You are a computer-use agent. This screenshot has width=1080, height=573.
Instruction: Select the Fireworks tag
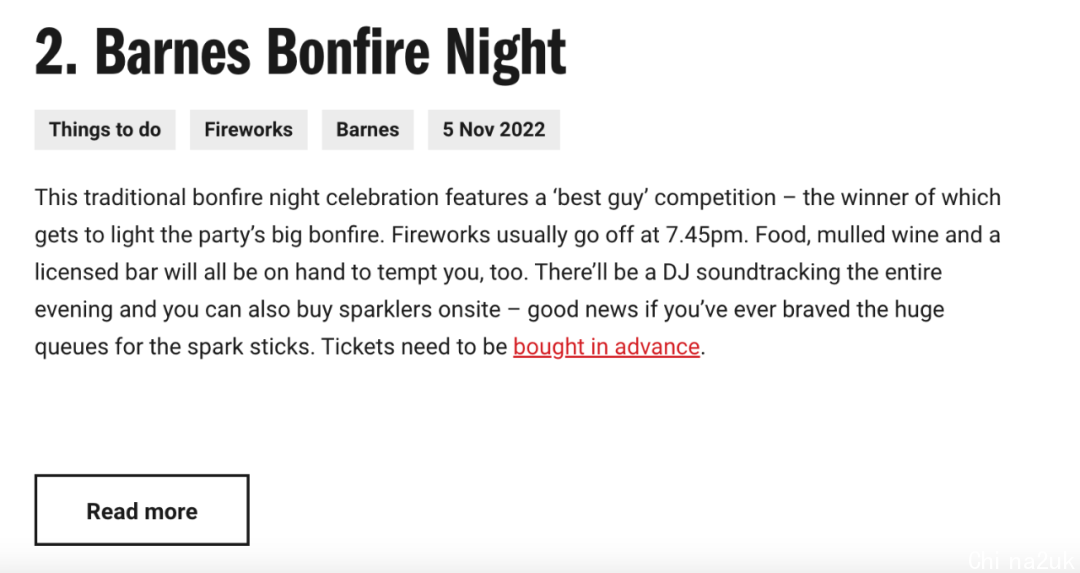pos(249,129)
